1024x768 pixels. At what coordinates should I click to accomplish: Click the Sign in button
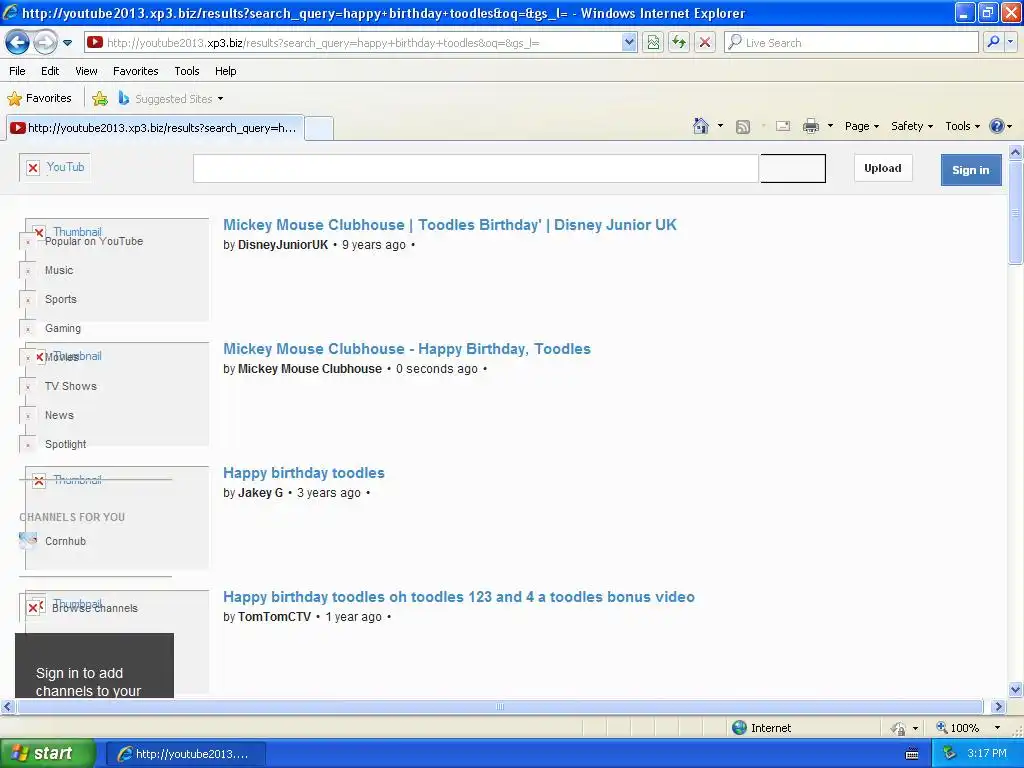tap(970, 170)
